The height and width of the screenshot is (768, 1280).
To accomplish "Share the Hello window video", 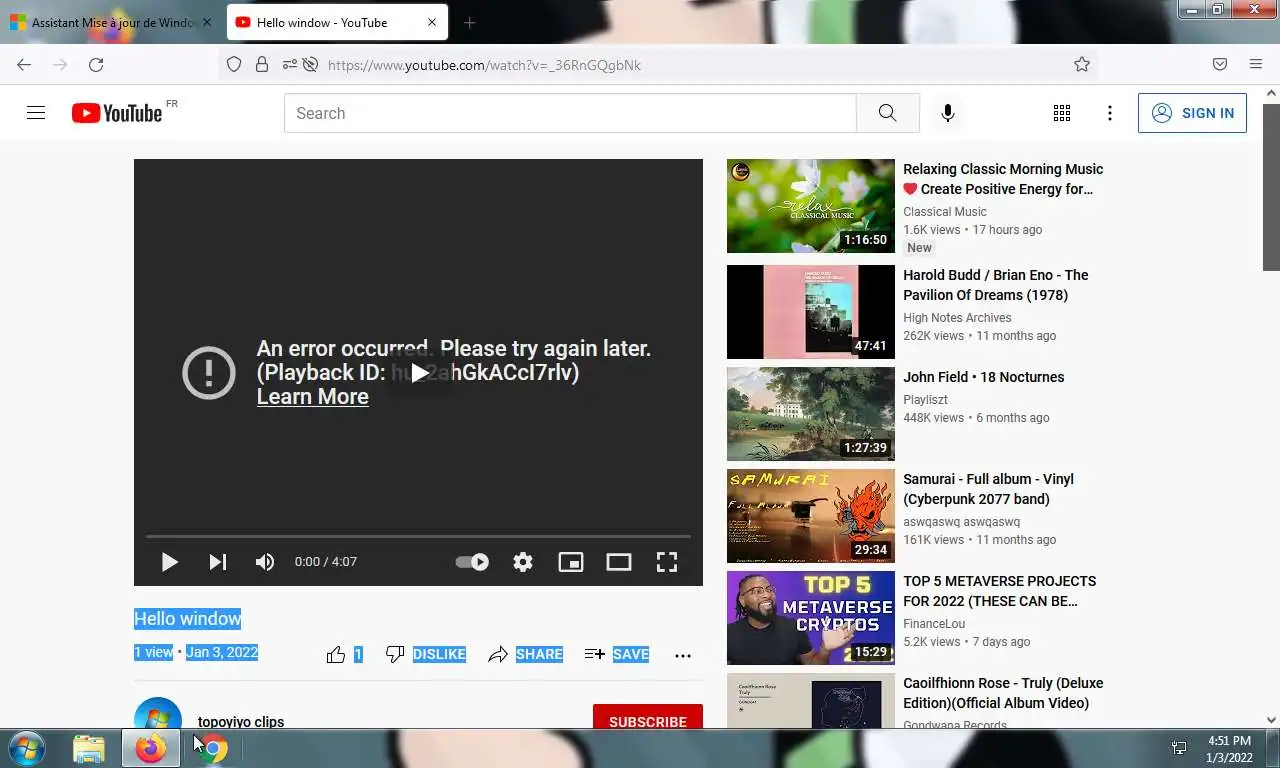I will tap(525, 655).
